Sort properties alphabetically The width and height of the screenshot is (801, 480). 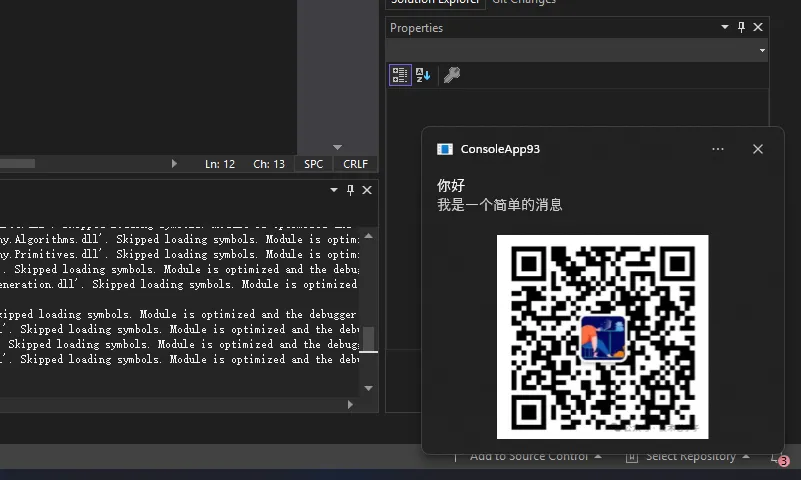(423, 75)
